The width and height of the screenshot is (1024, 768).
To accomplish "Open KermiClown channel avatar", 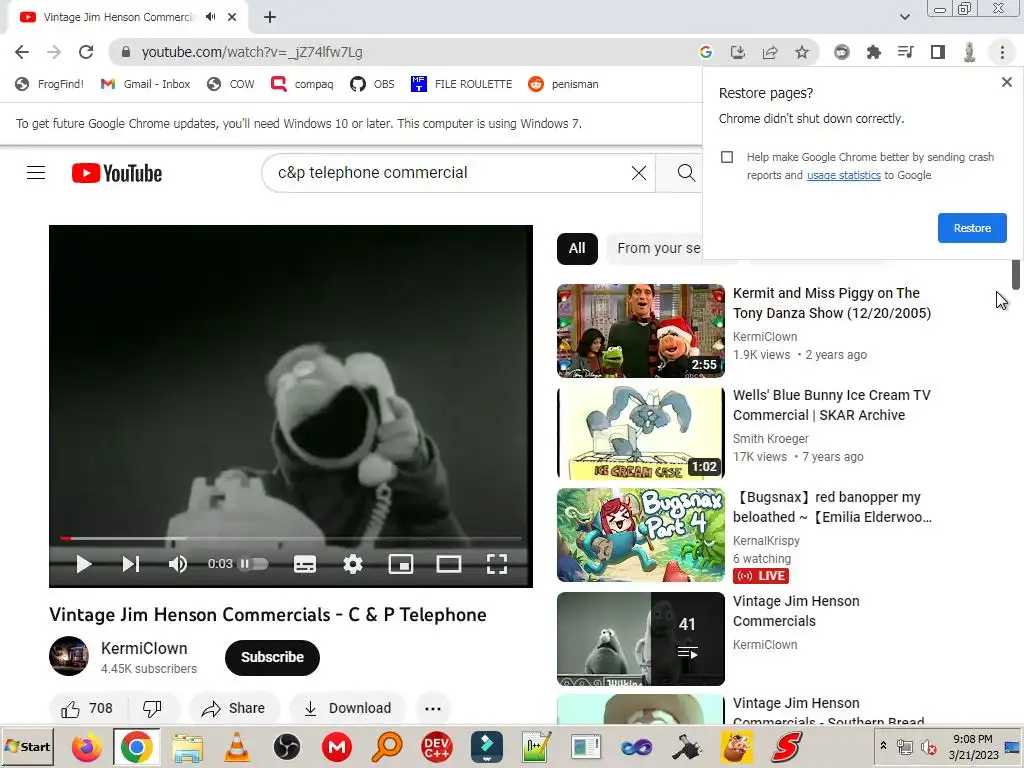I will (x=69, y=656).
